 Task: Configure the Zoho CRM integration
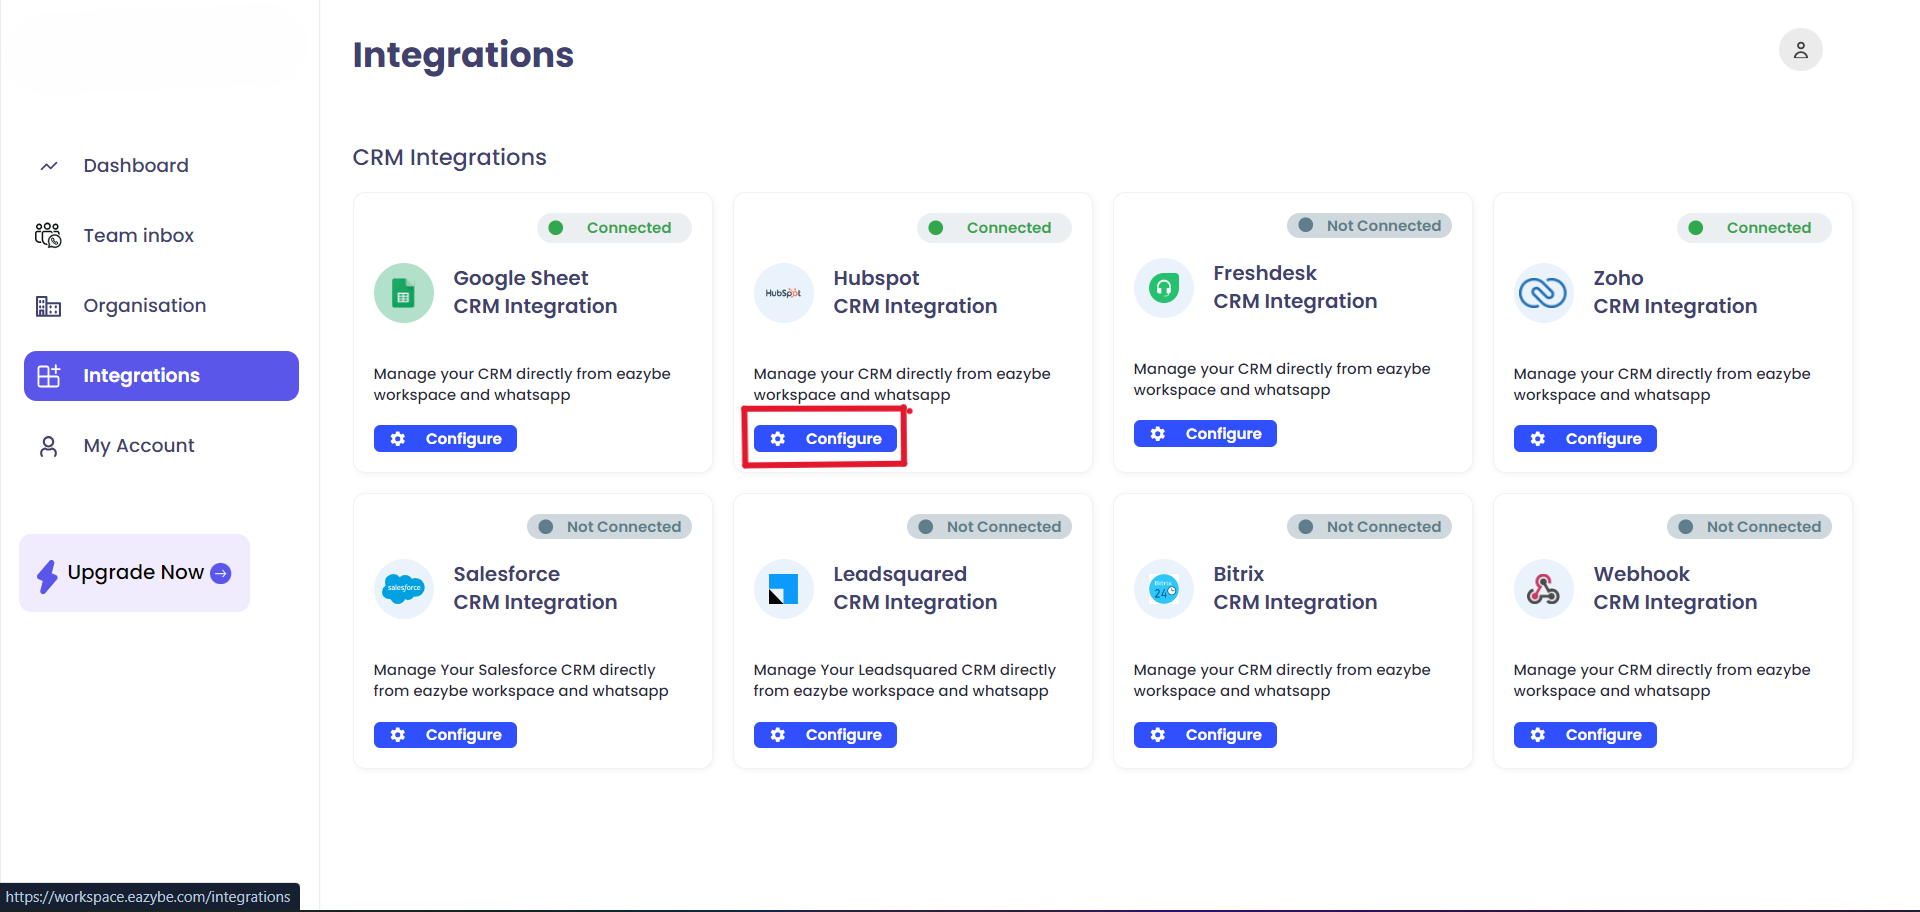(1585, 439)
